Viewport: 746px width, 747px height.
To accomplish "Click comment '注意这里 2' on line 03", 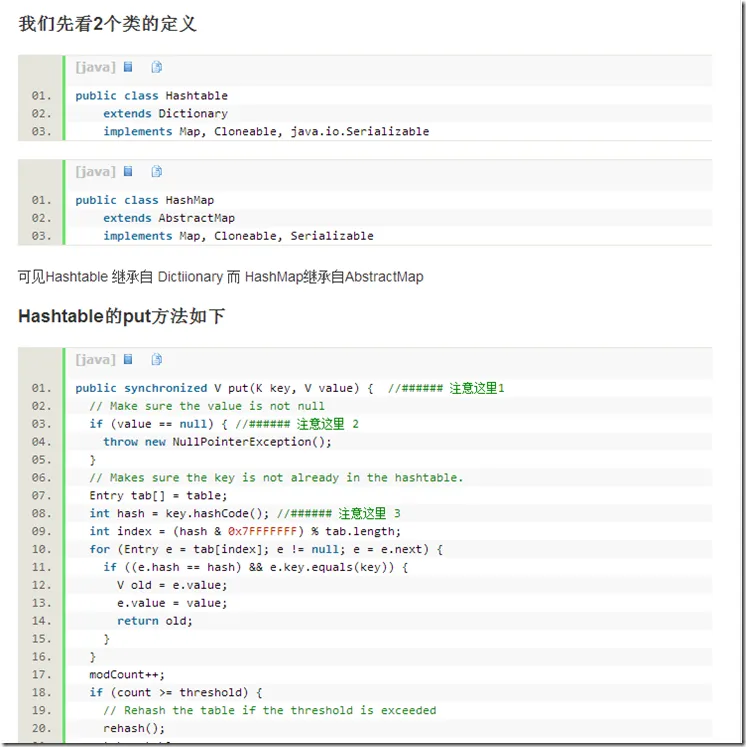I will click(328, 424).
